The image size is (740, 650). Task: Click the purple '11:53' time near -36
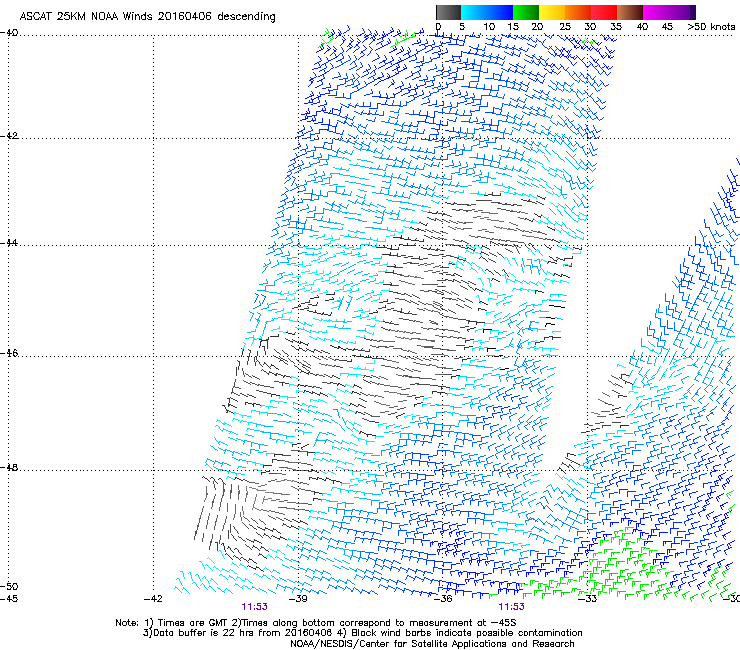pos(511,607)
